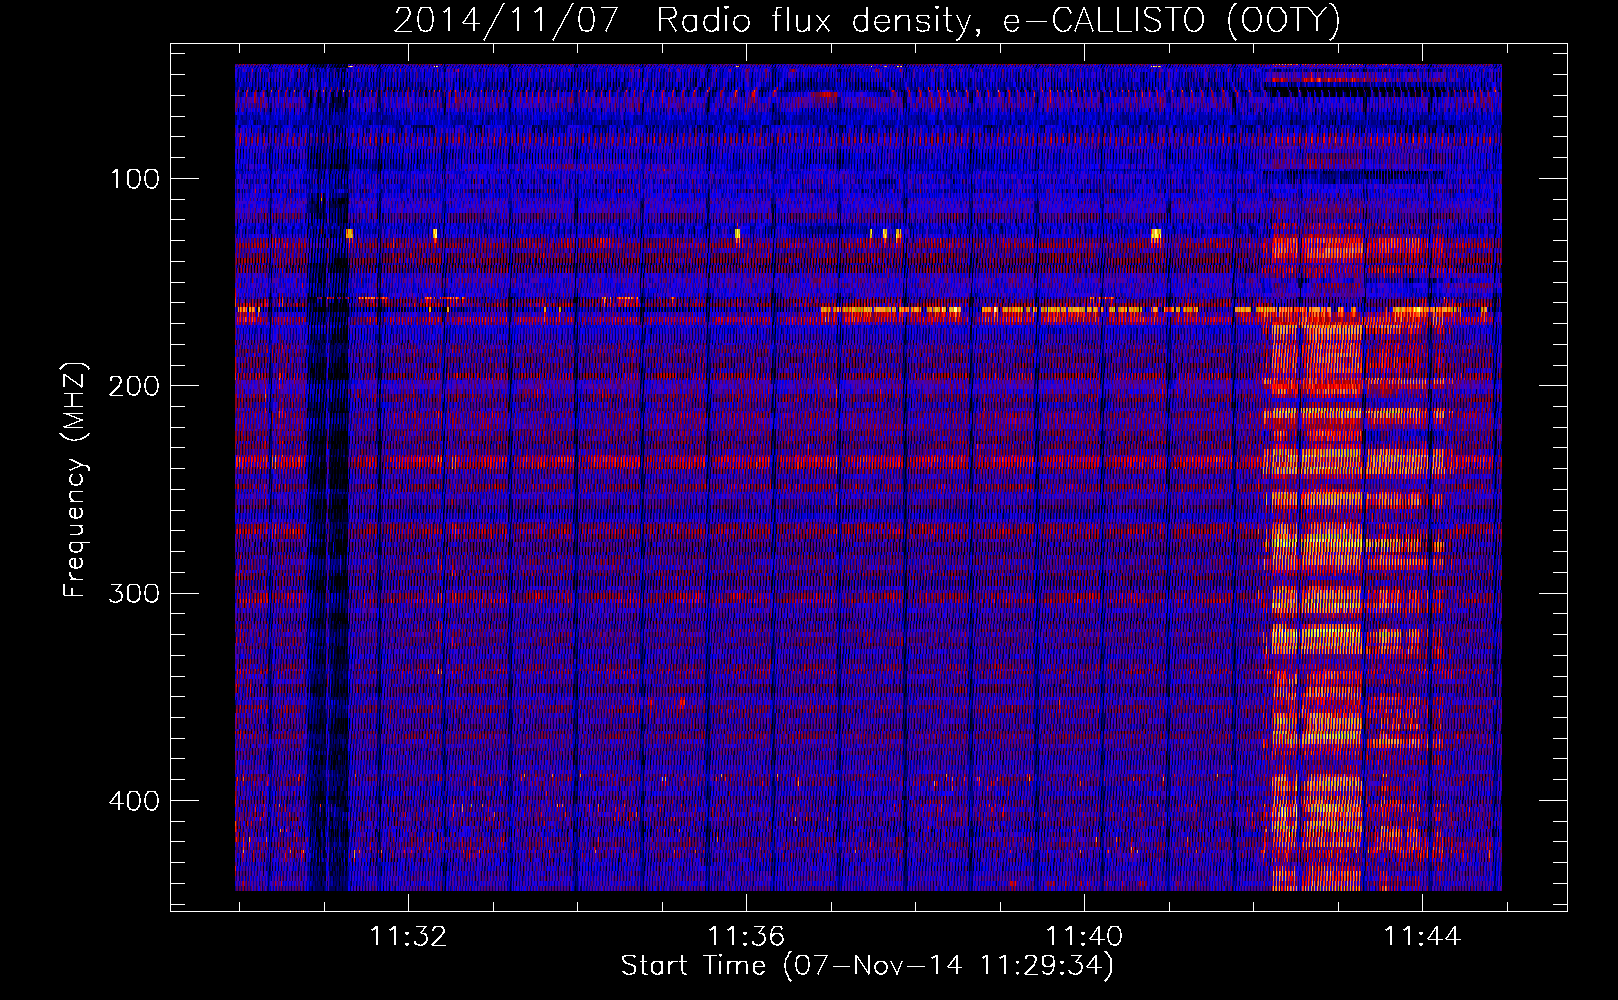Click the 100 frequency tick label
Image resolution: width=1618 pixels, height=1000 pixels.
click(x=135, y=179)
